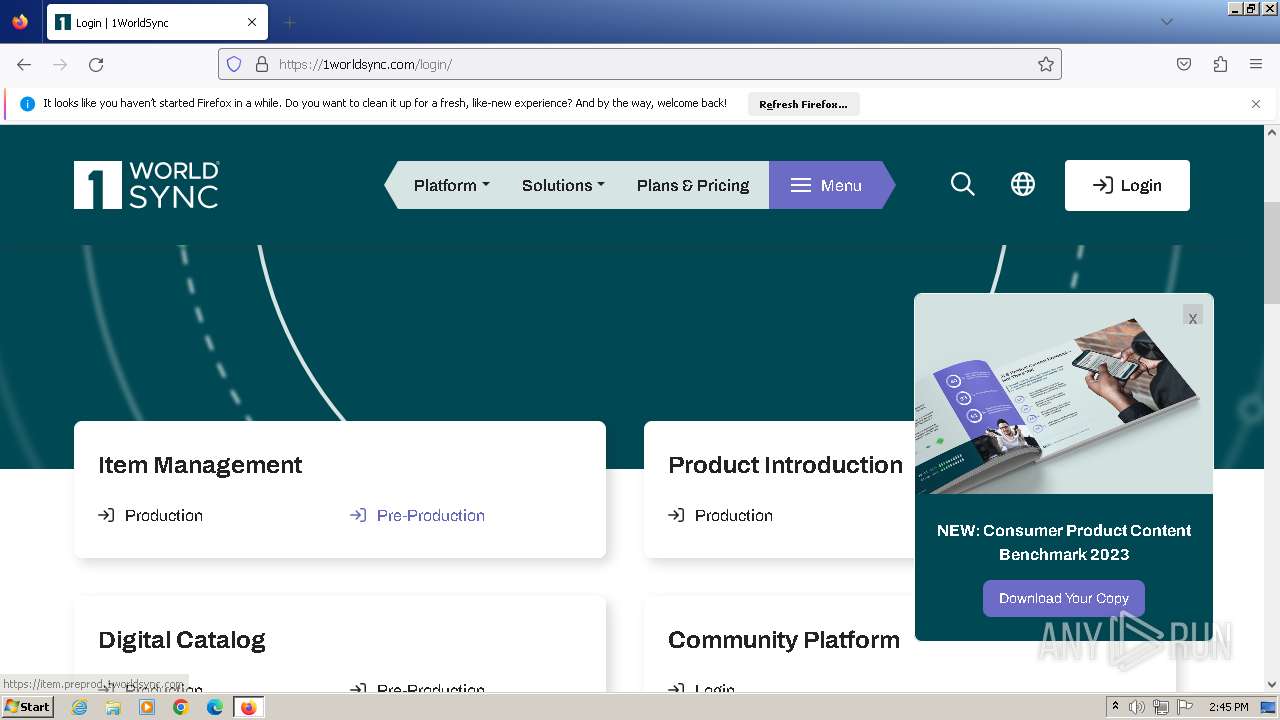Reload the current page
Image resolution: width=1280 pixels, height=720 pixels.
pos(96,64)
